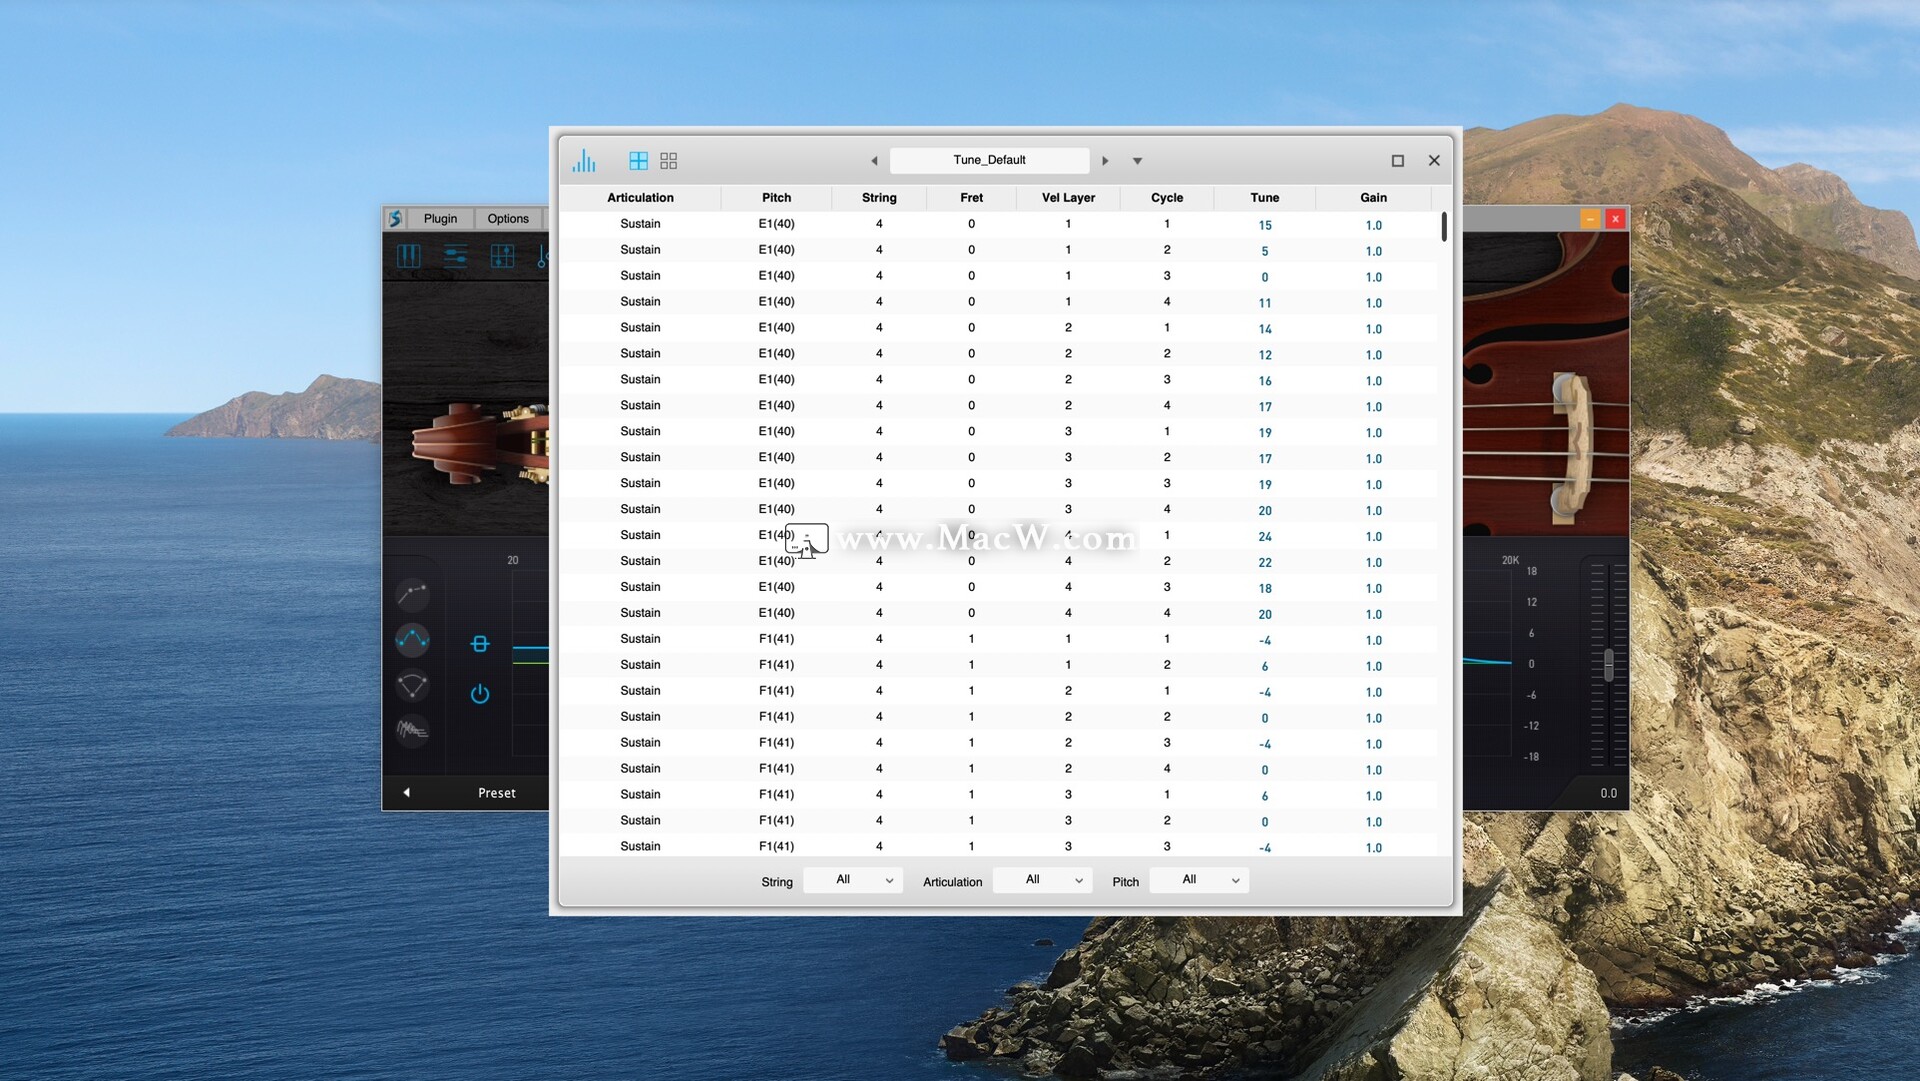The width and height of the screenshot is (1920, 1081).
Task: Open the Articulation filter dropdown
Action: 1043,880
